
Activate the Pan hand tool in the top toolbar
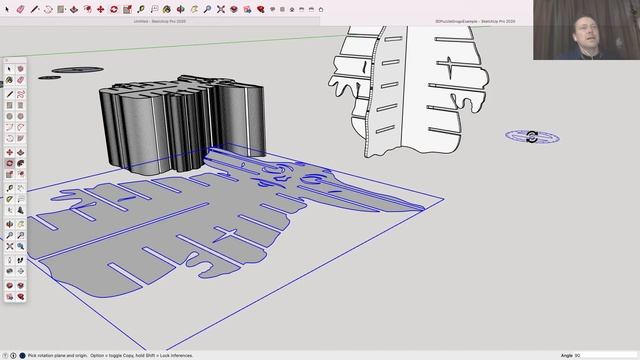pyautogui.click(x=194, y=9)
